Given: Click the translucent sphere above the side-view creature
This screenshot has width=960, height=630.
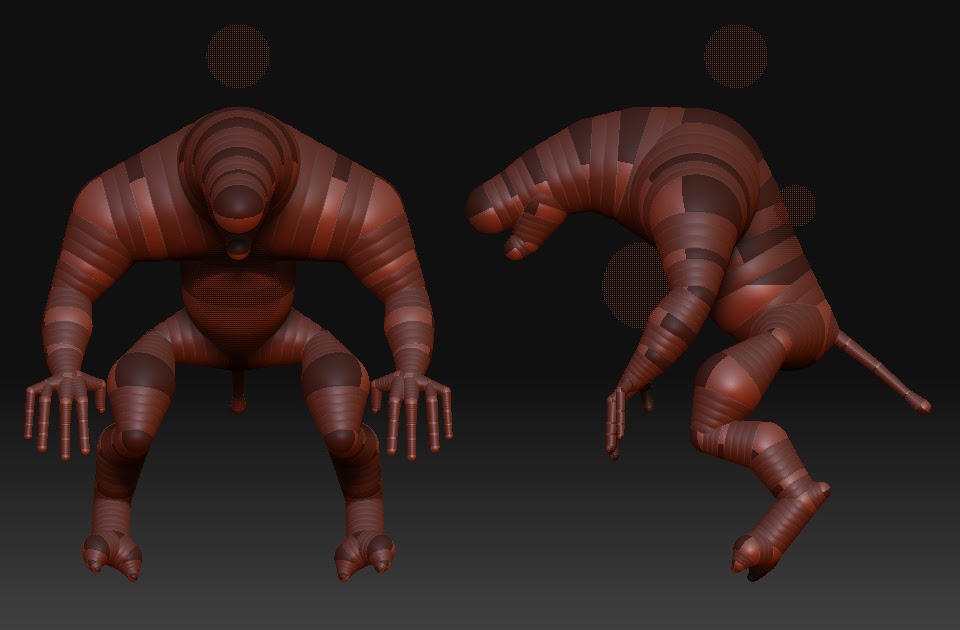Looking at the screenshot, I should tap(736, 56).
